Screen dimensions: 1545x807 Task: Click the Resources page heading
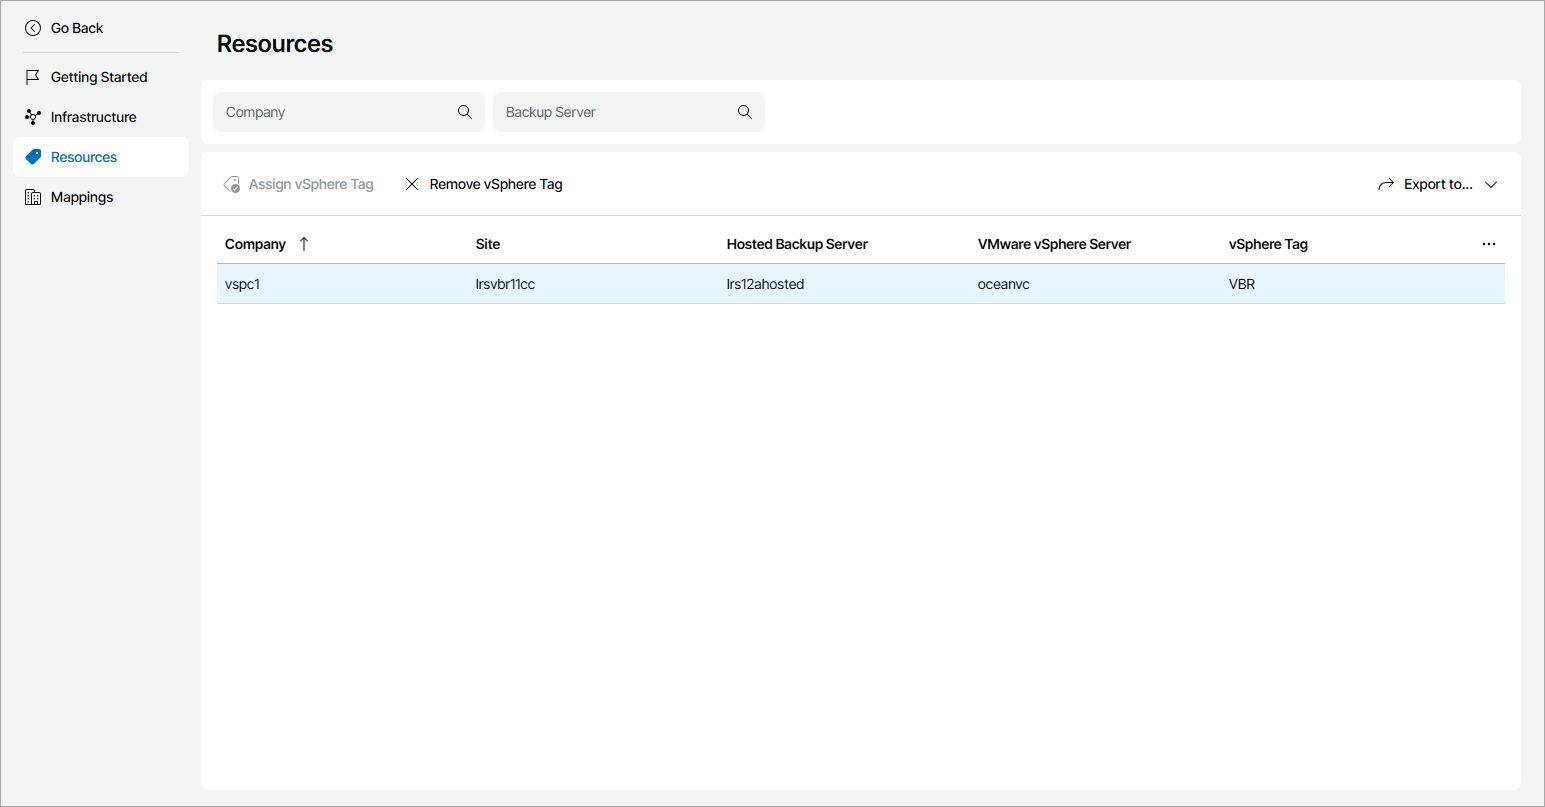[x=275, y=44]
